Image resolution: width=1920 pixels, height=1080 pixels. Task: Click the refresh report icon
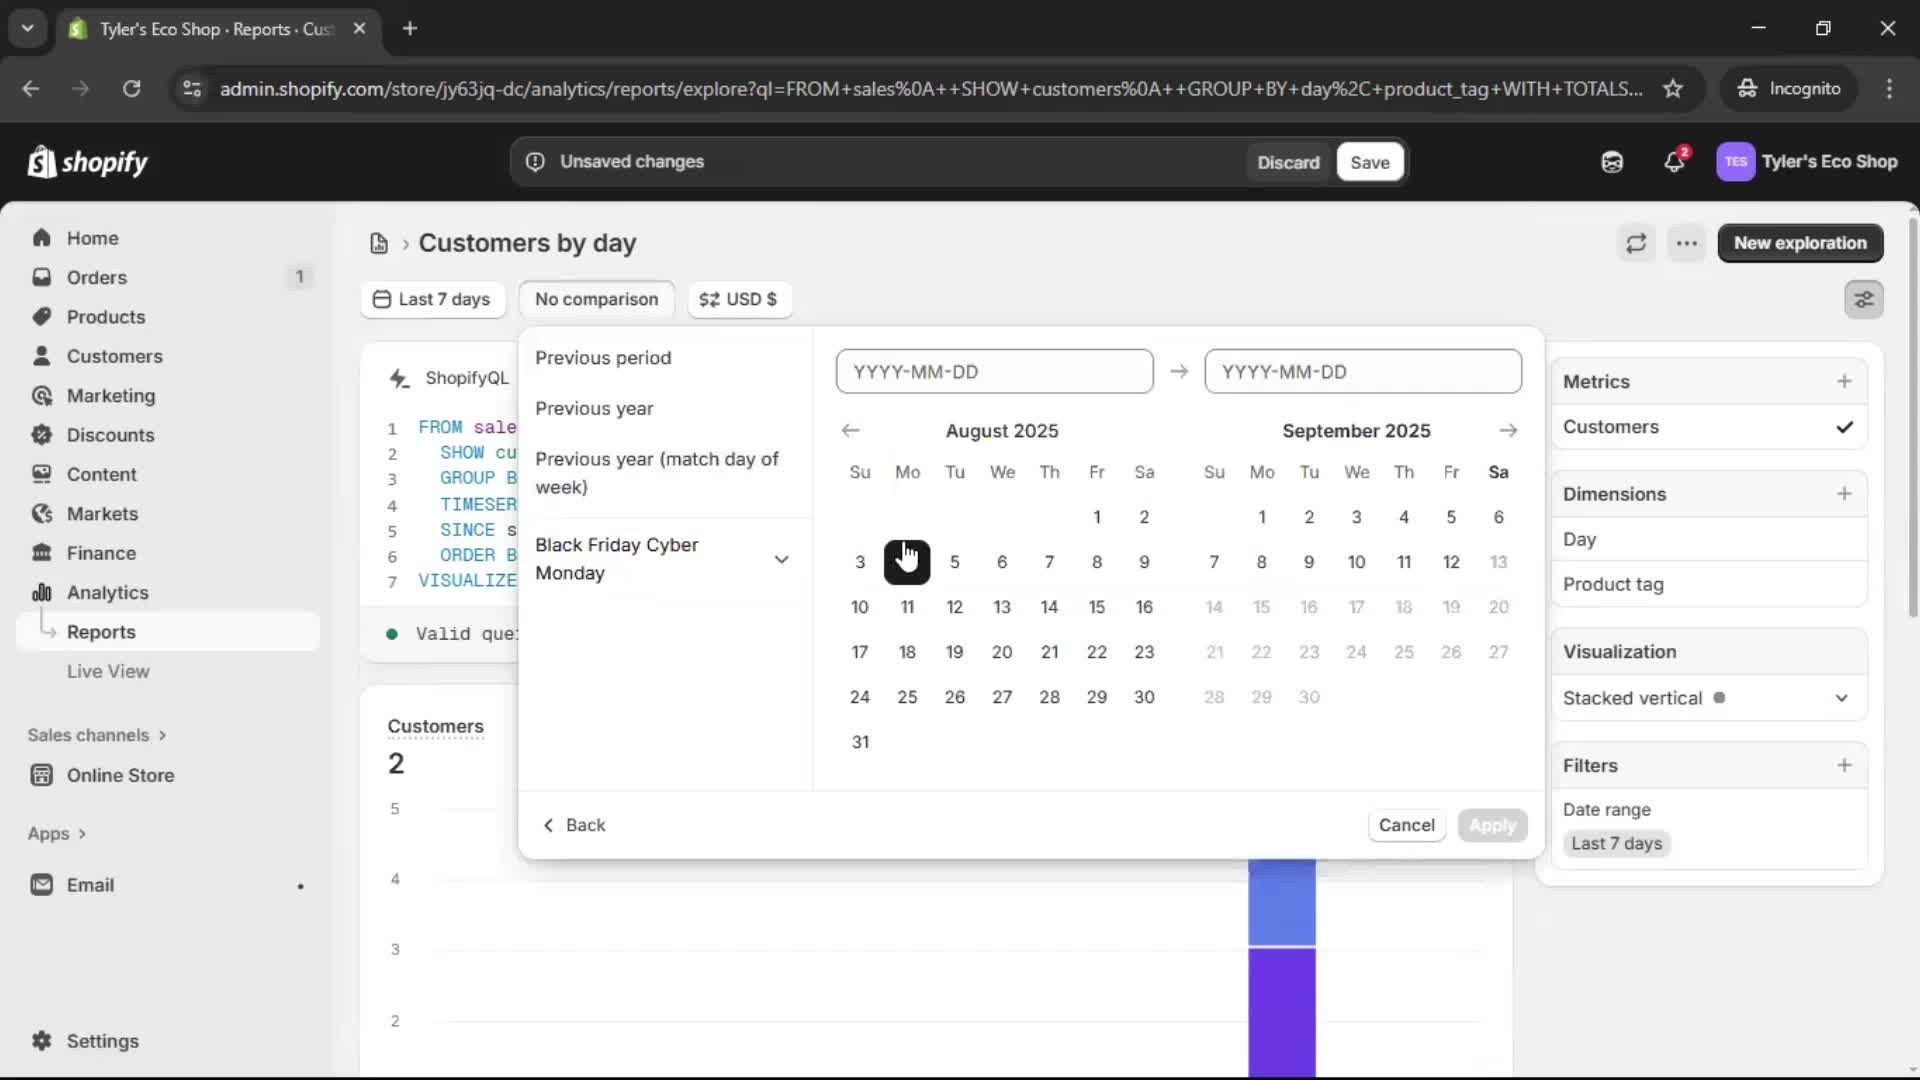pyautogui.click(x=1636, y=243)
